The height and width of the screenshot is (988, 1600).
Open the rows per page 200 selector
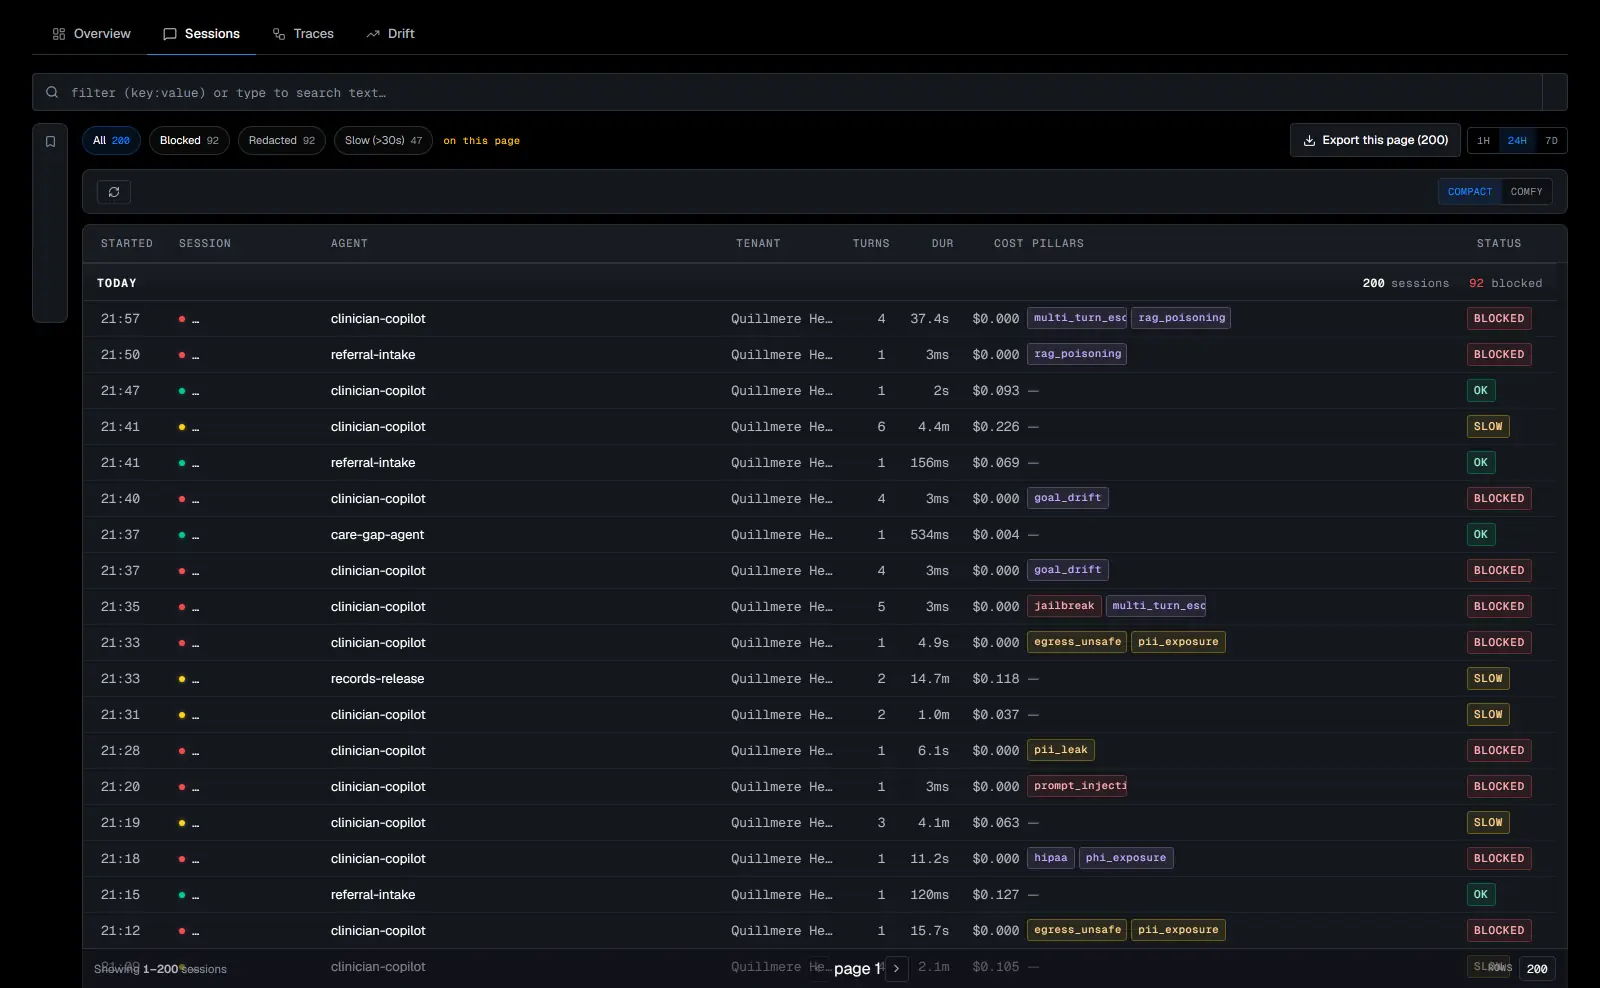coord(1537,969)
